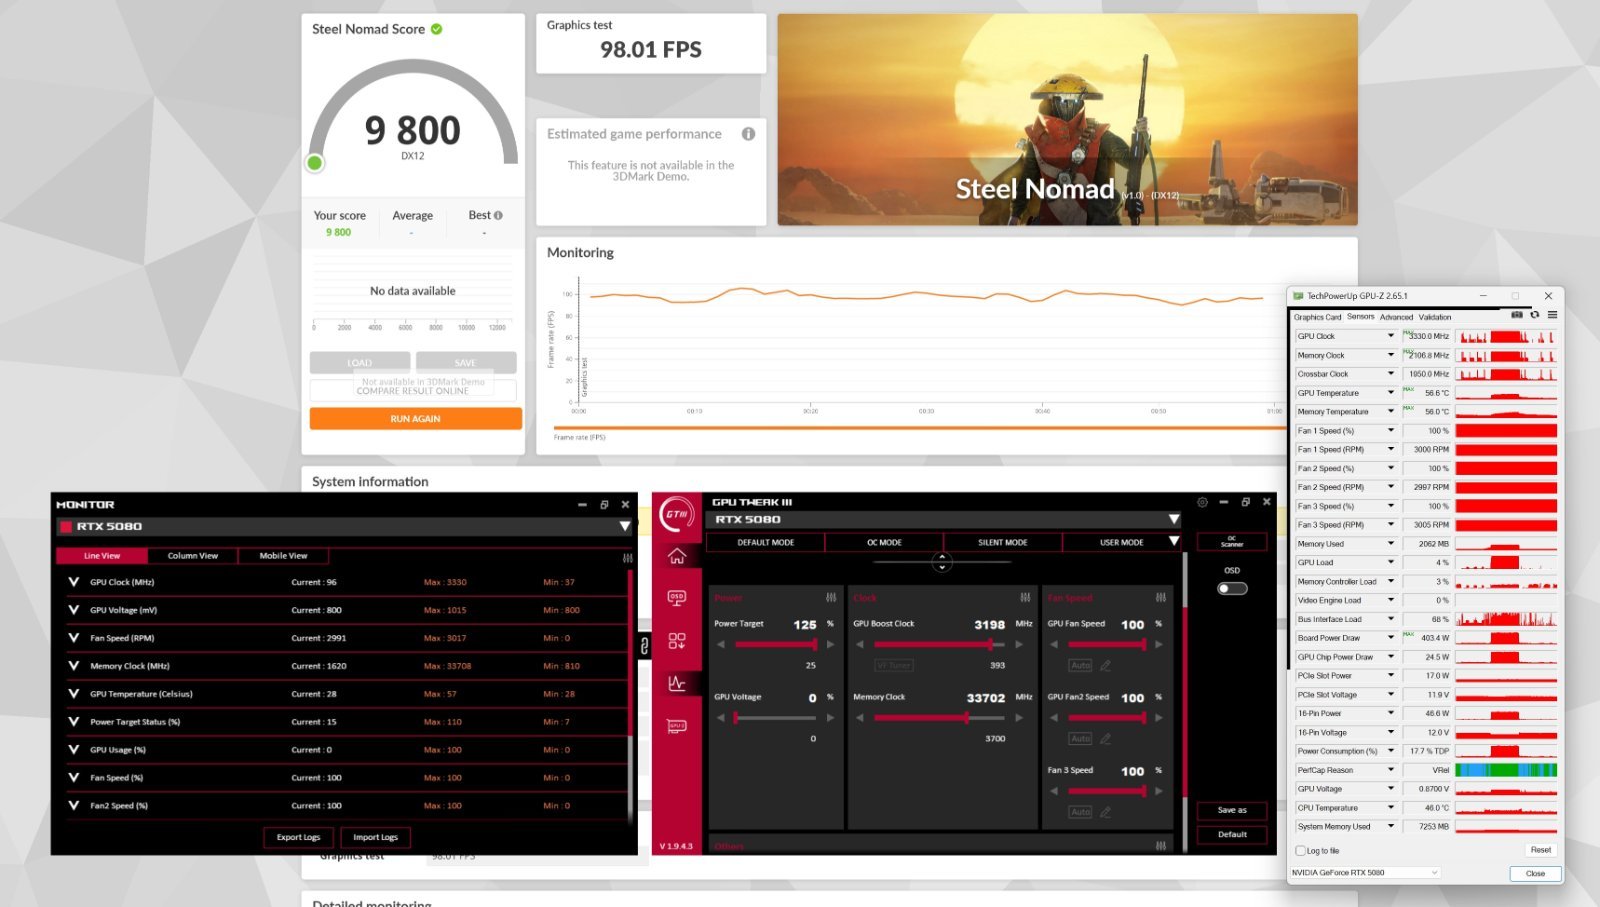
Task: Open the Monitor window slider settings icon
Action: click(627, 557)
